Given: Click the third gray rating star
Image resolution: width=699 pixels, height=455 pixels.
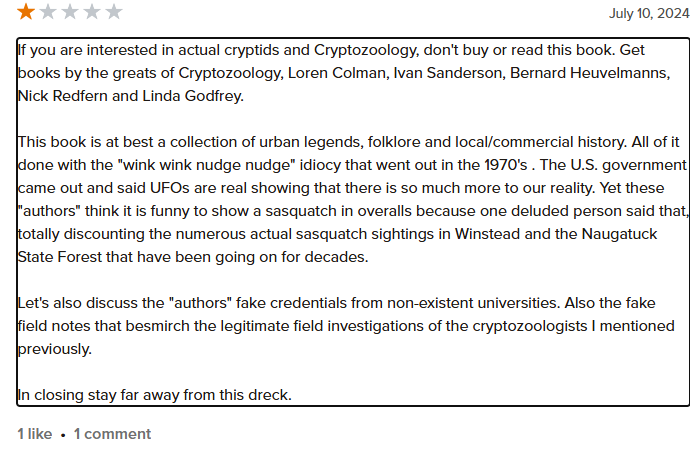Looking at the screenshot, I should [70, 12].
